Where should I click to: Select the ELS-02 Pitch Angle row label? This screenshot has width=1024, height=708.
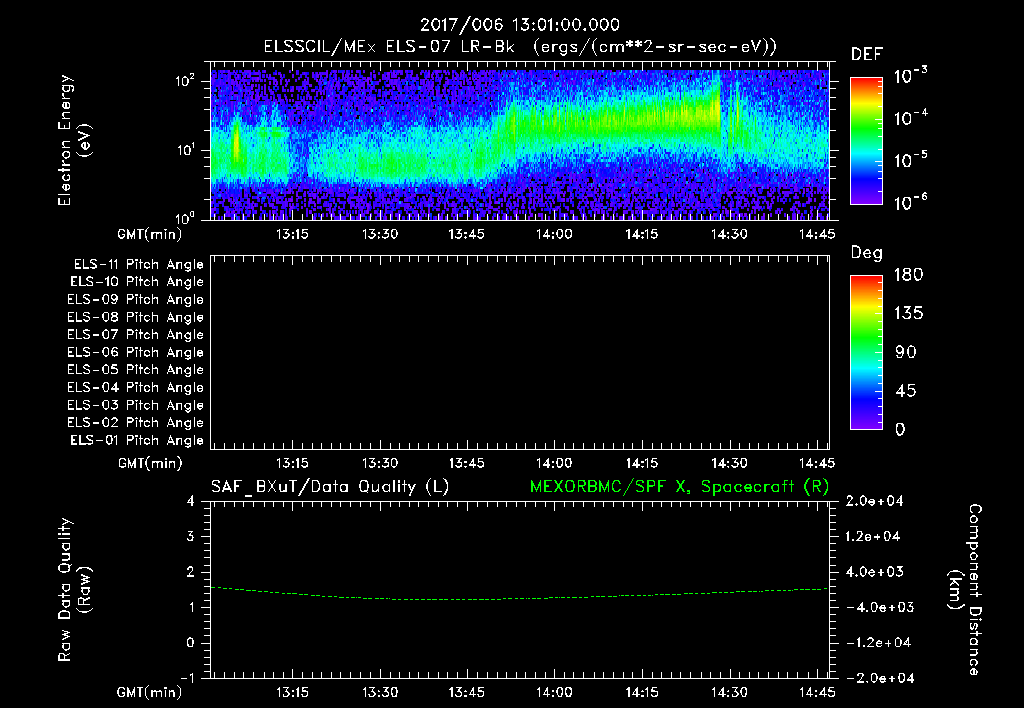tap(136, 423)
